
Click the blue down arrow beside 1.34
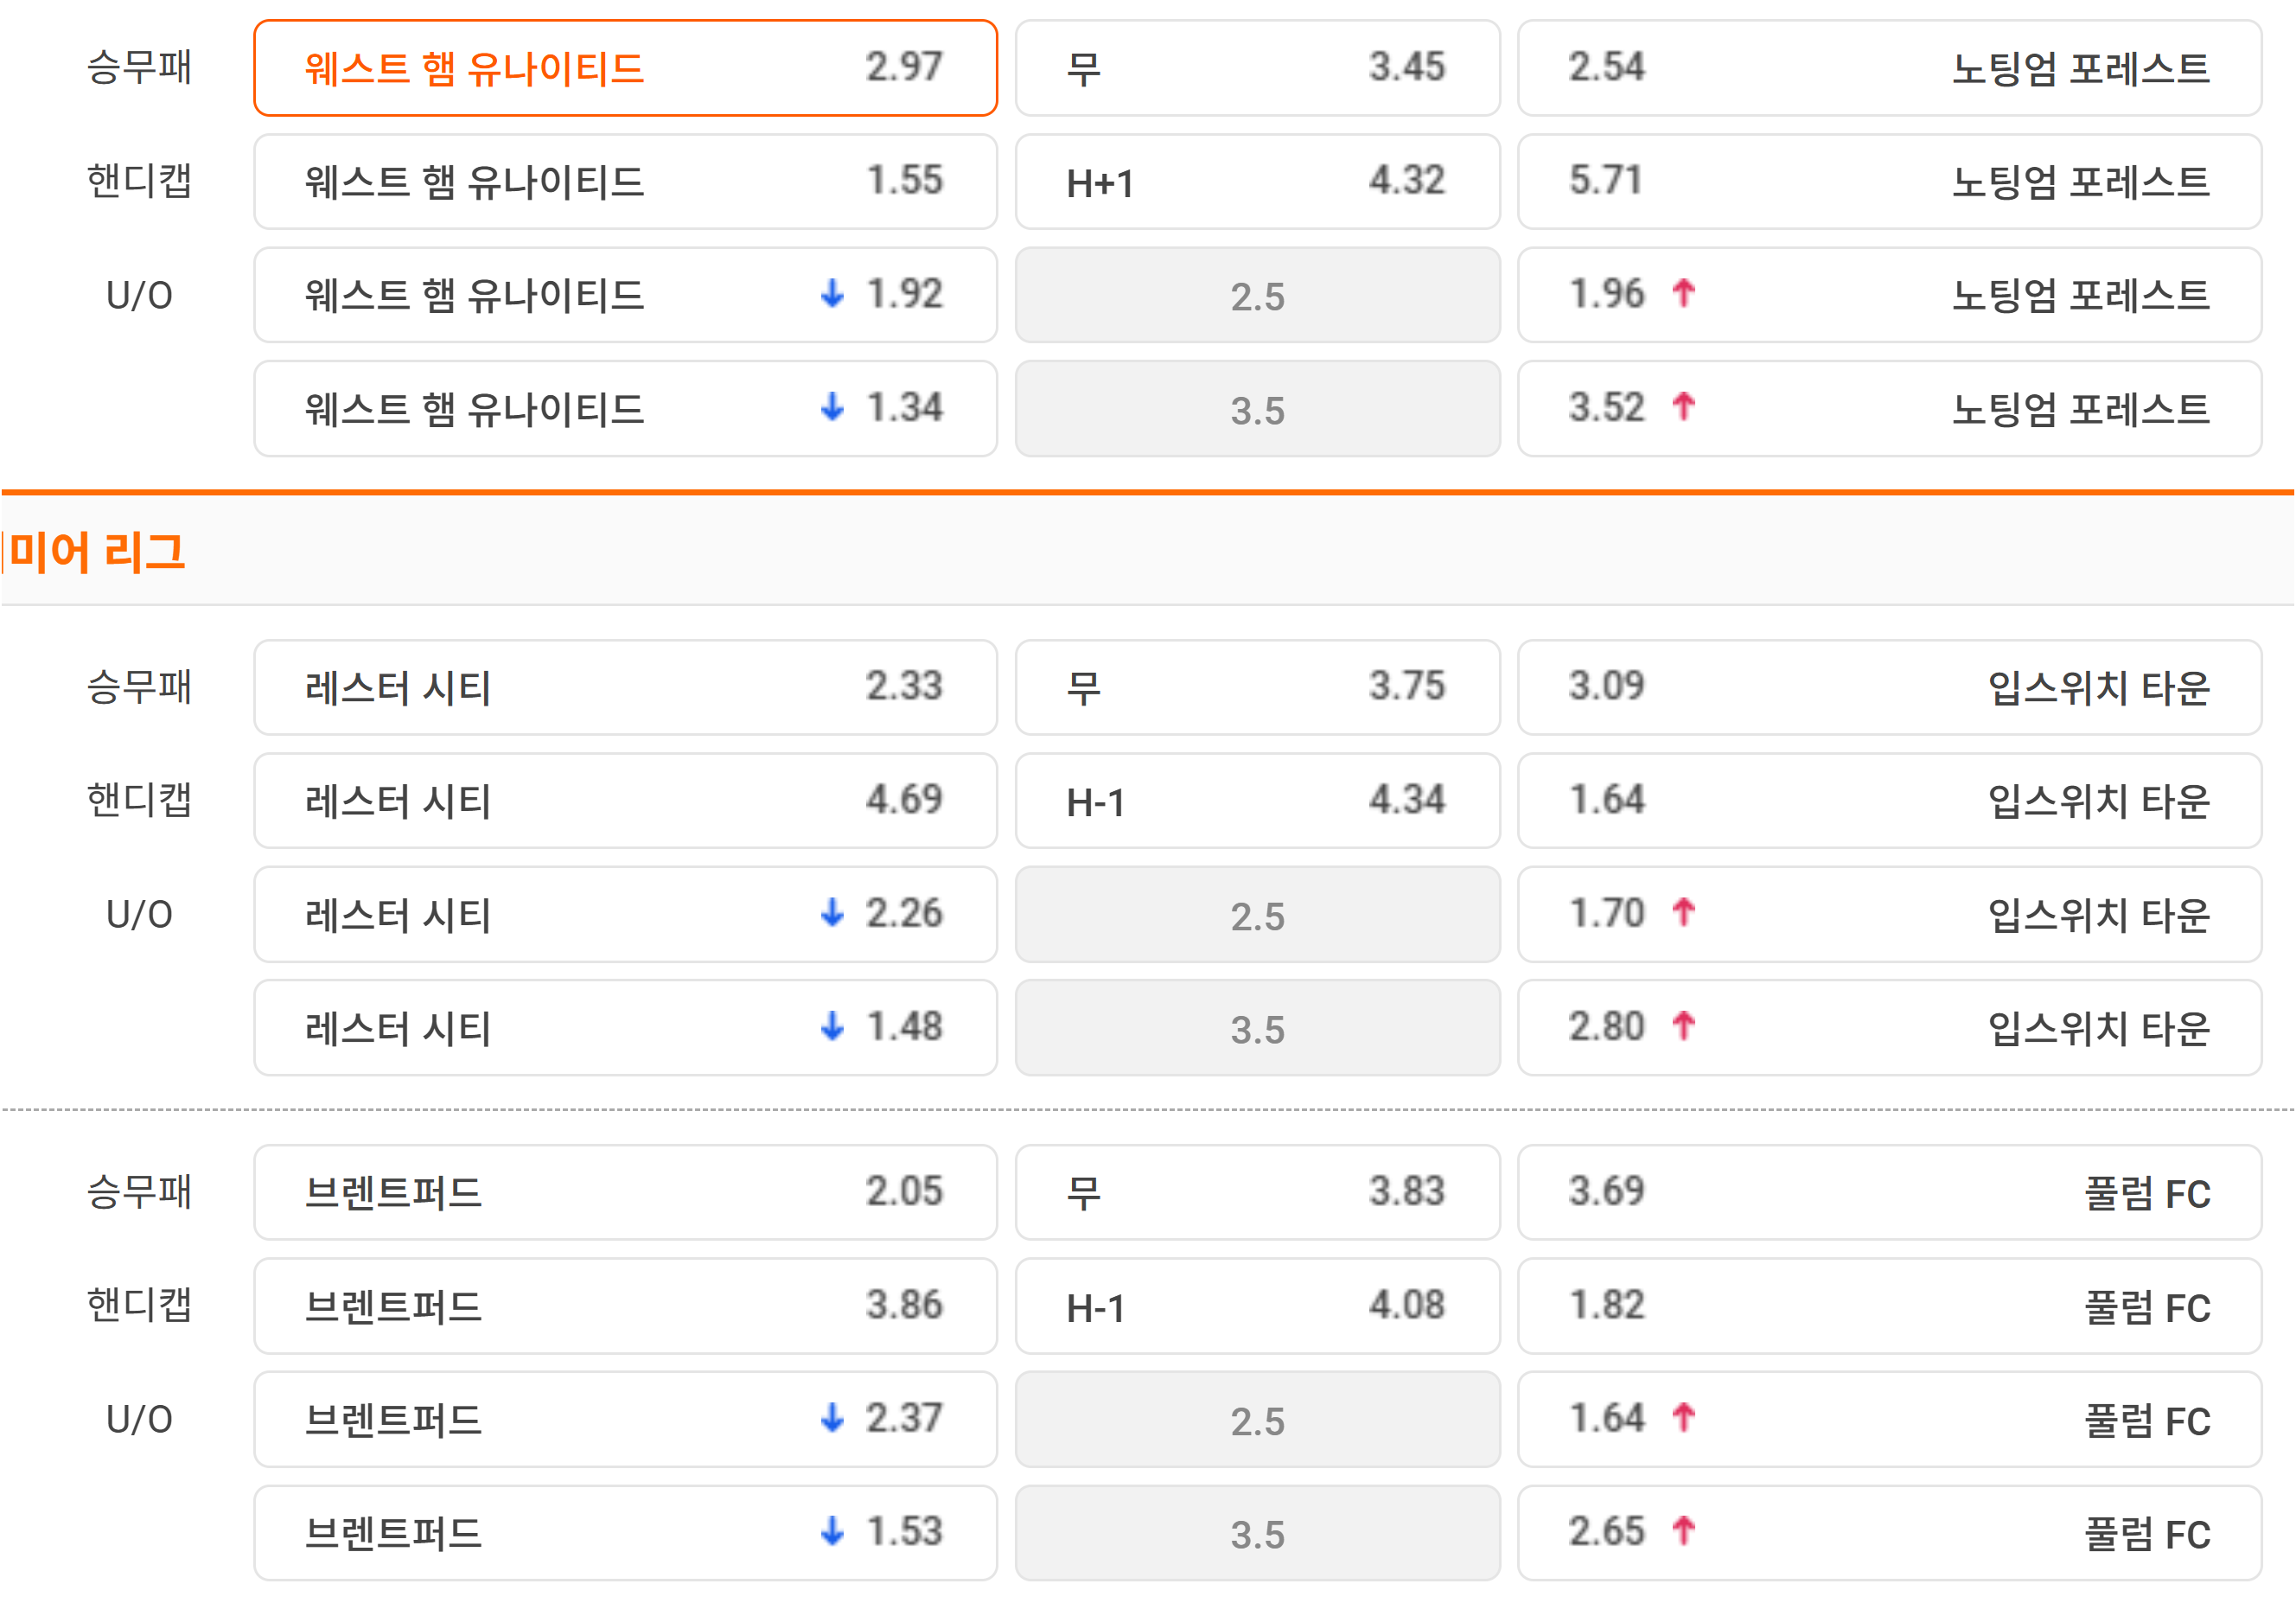click(832, 406)
